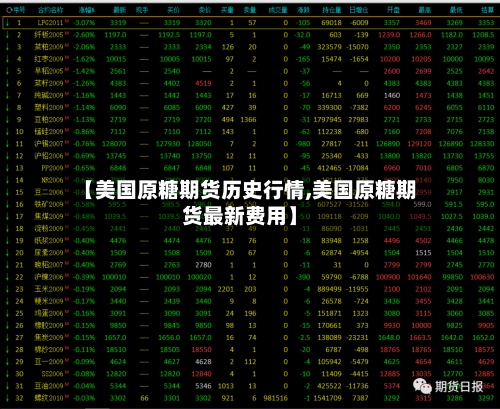Open the 玉米2009 contract row
The image size is (500, 409).
click(x=250, y=289)
